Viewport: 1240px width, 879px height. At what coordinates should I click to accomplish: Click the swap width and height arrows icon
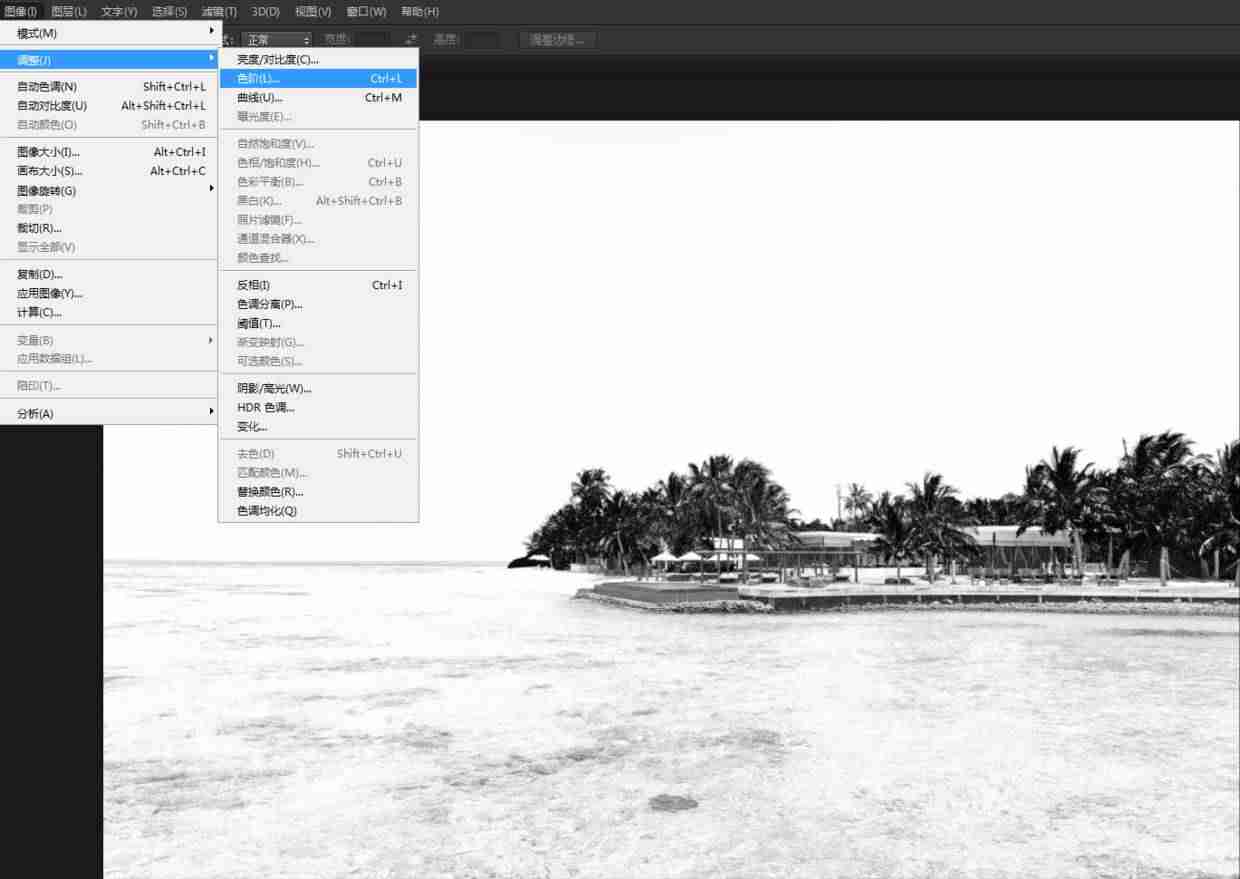click(411, 40)
